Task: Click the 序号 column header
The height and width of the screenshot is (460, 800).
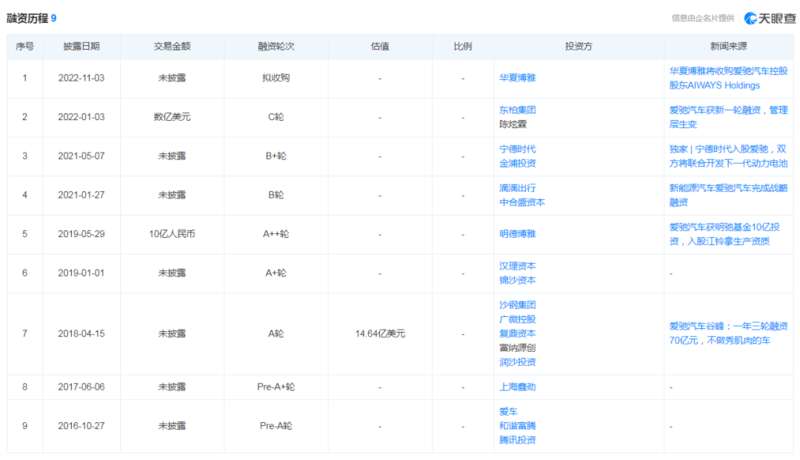Action: 24,46
